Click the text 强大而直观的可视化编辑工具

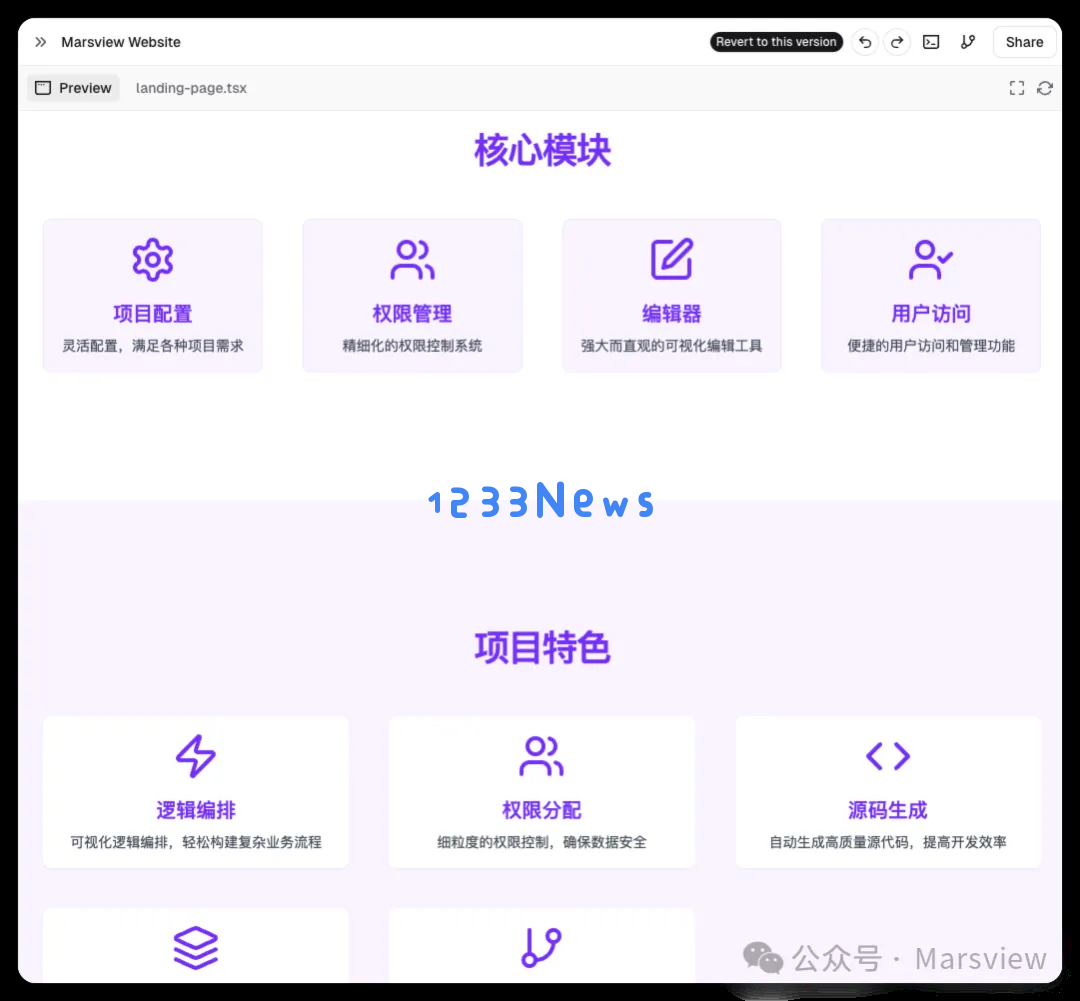click(x=672, y=346)
